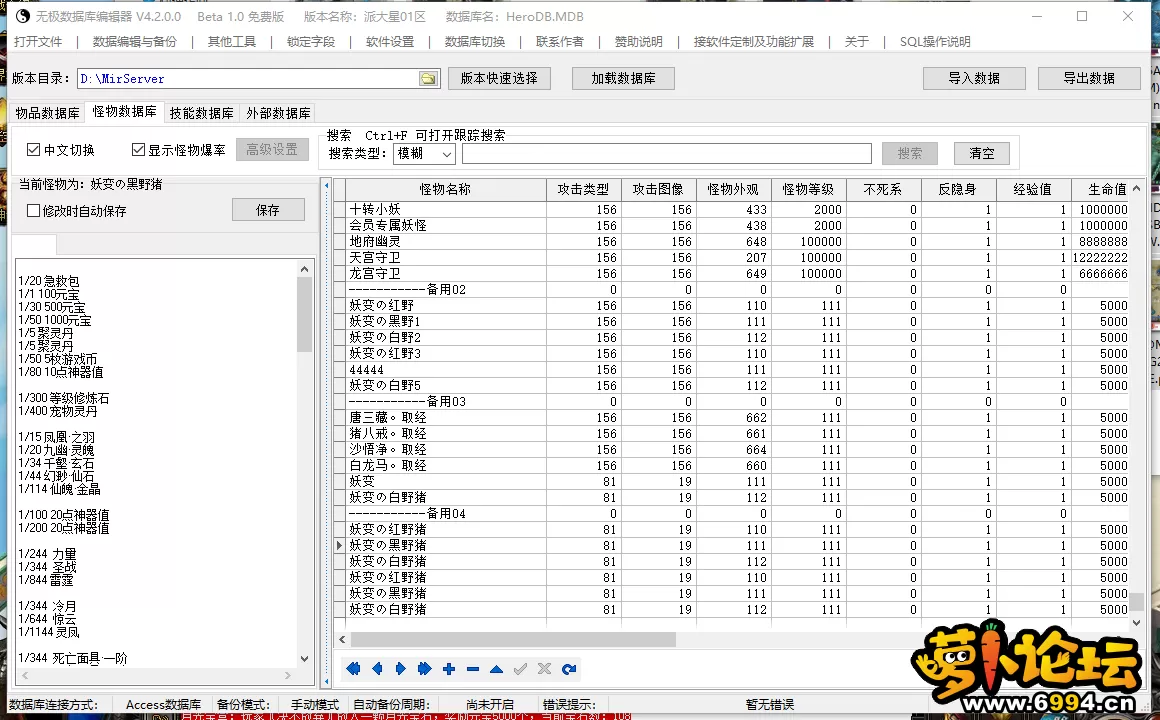Click the edit record triangle icon
This screenshot has width=1160, height=720.
click(x=496, y=669)
